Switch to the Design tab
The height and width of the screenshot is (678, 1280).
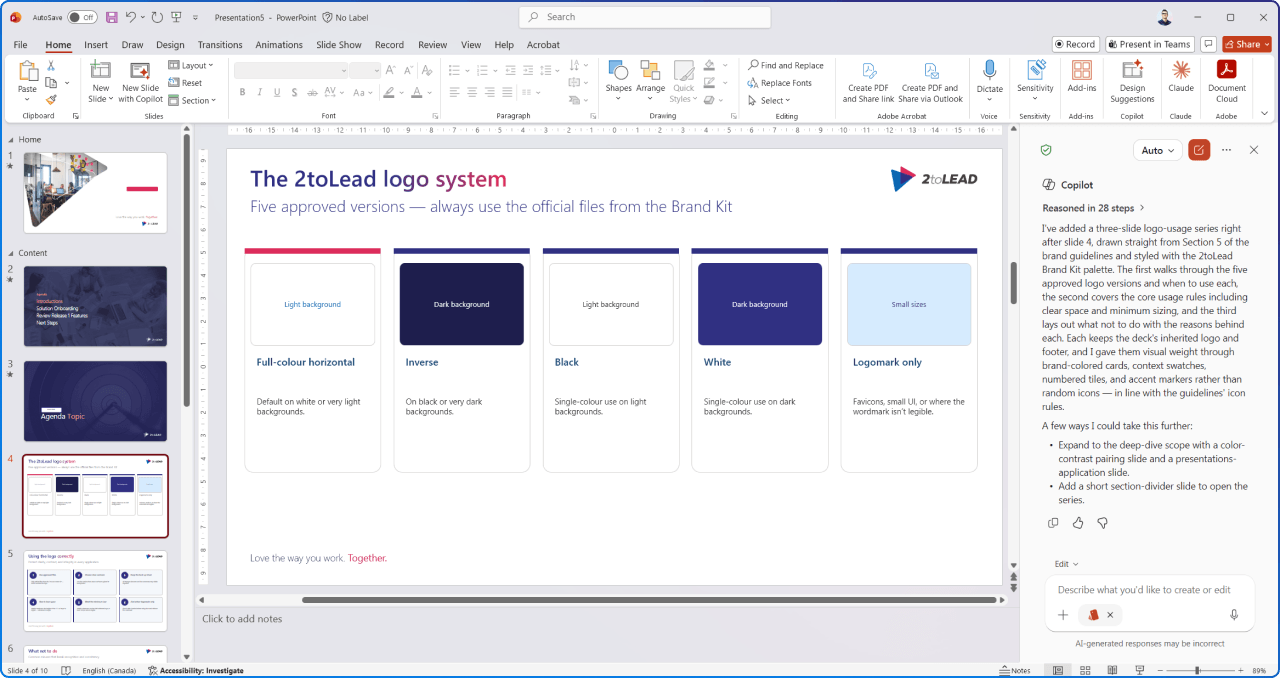click(170, 45)
